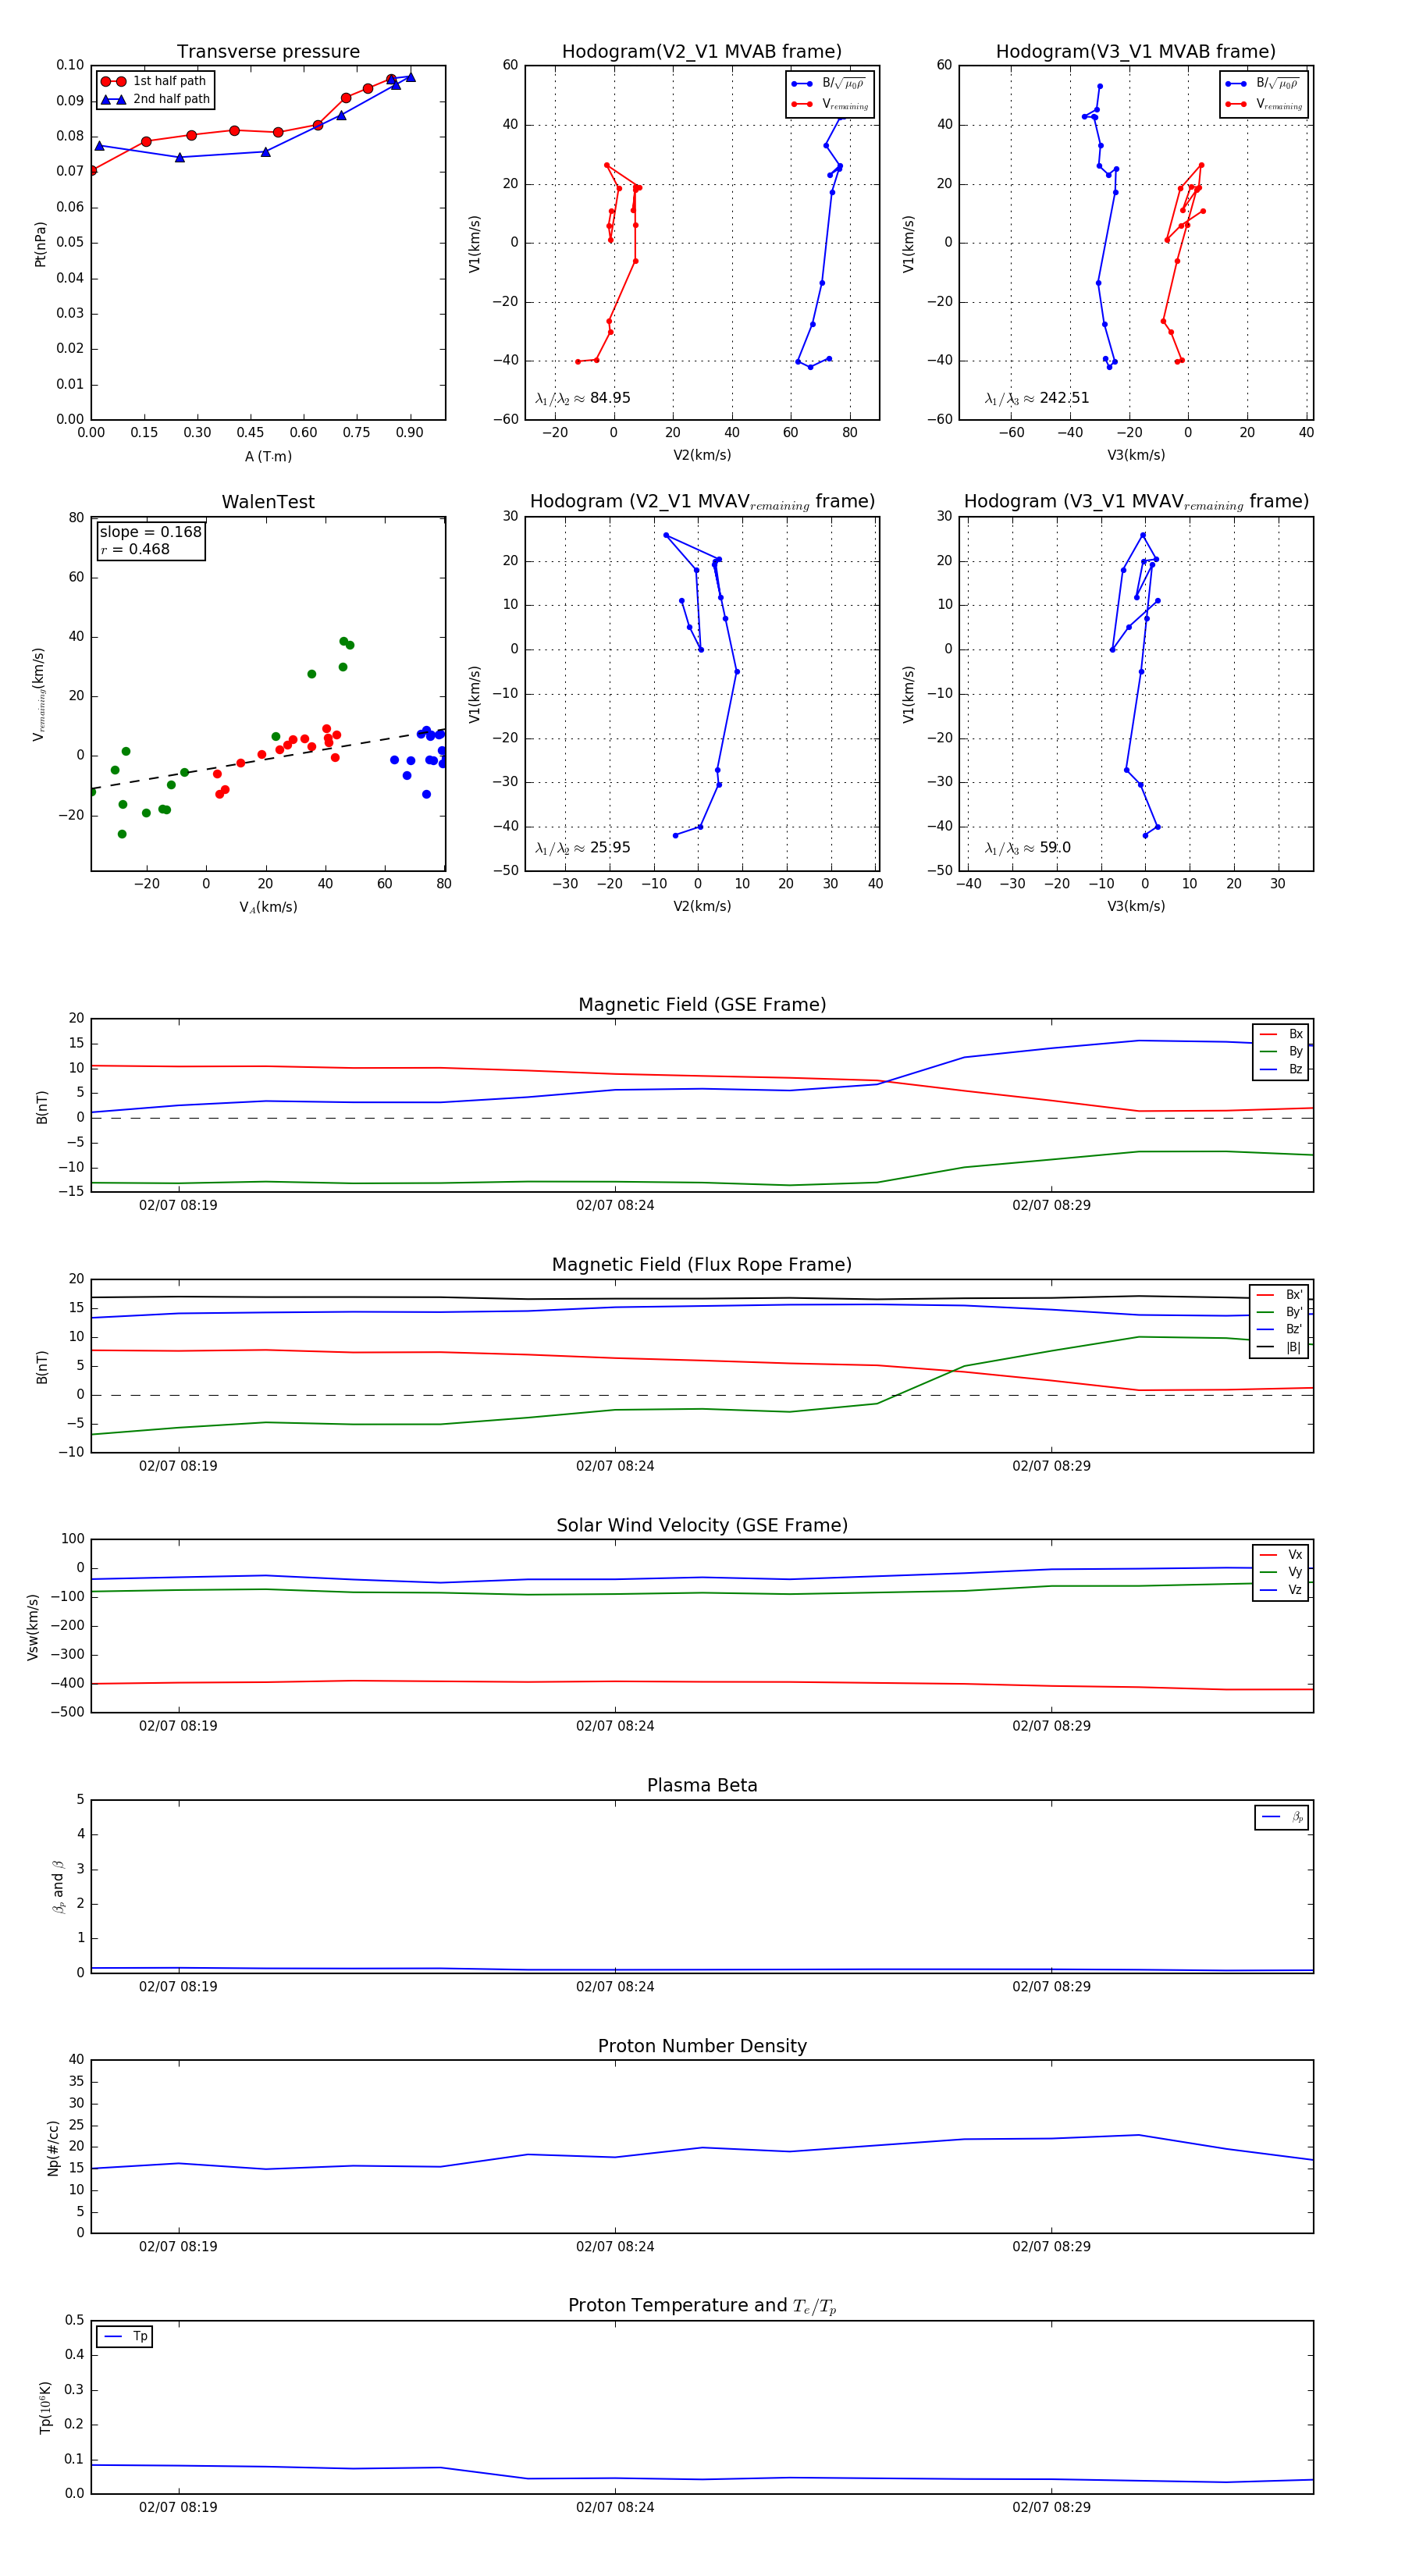Click the 'WalenTest' plot title
Image resolution: width=1405 pixels, height=2576 pixels.
pos(268,502)
